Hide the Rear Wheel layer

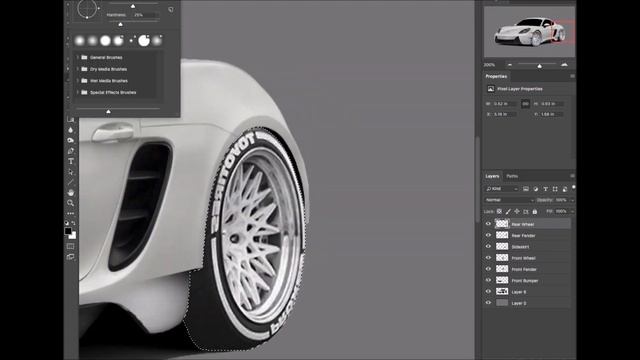[x=488, y=224]
